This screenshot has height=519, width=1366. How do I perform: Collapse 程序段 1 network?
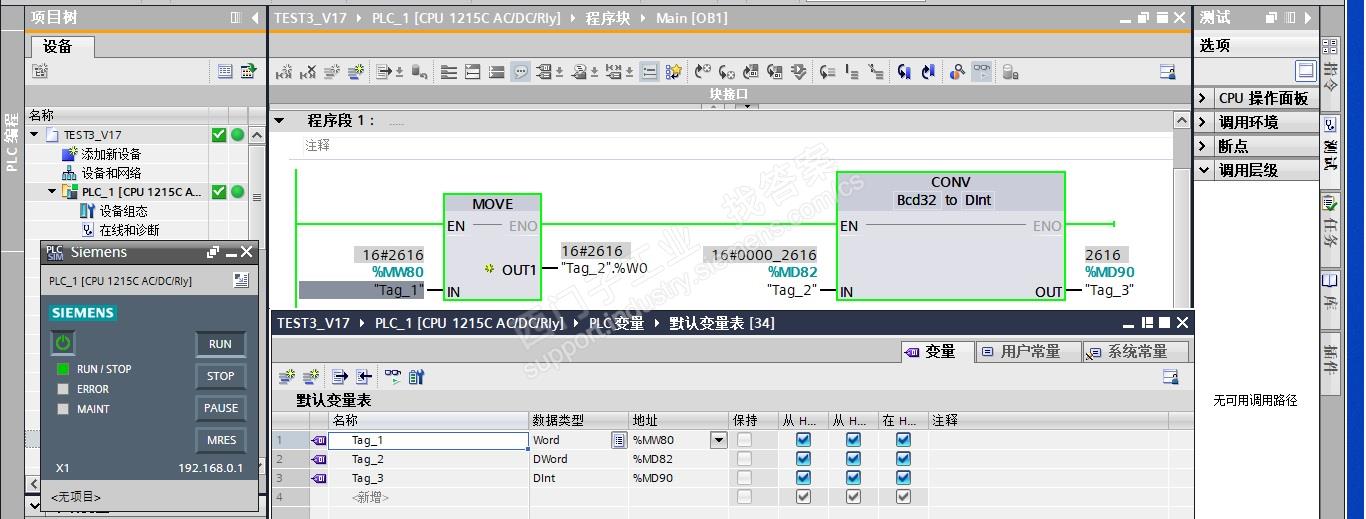[280, 120]
